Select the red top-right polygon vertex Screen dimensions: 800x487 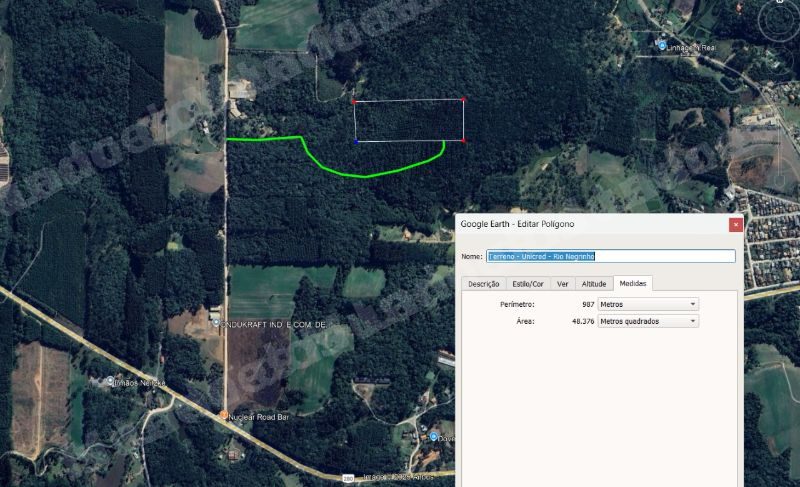point(463,99)
